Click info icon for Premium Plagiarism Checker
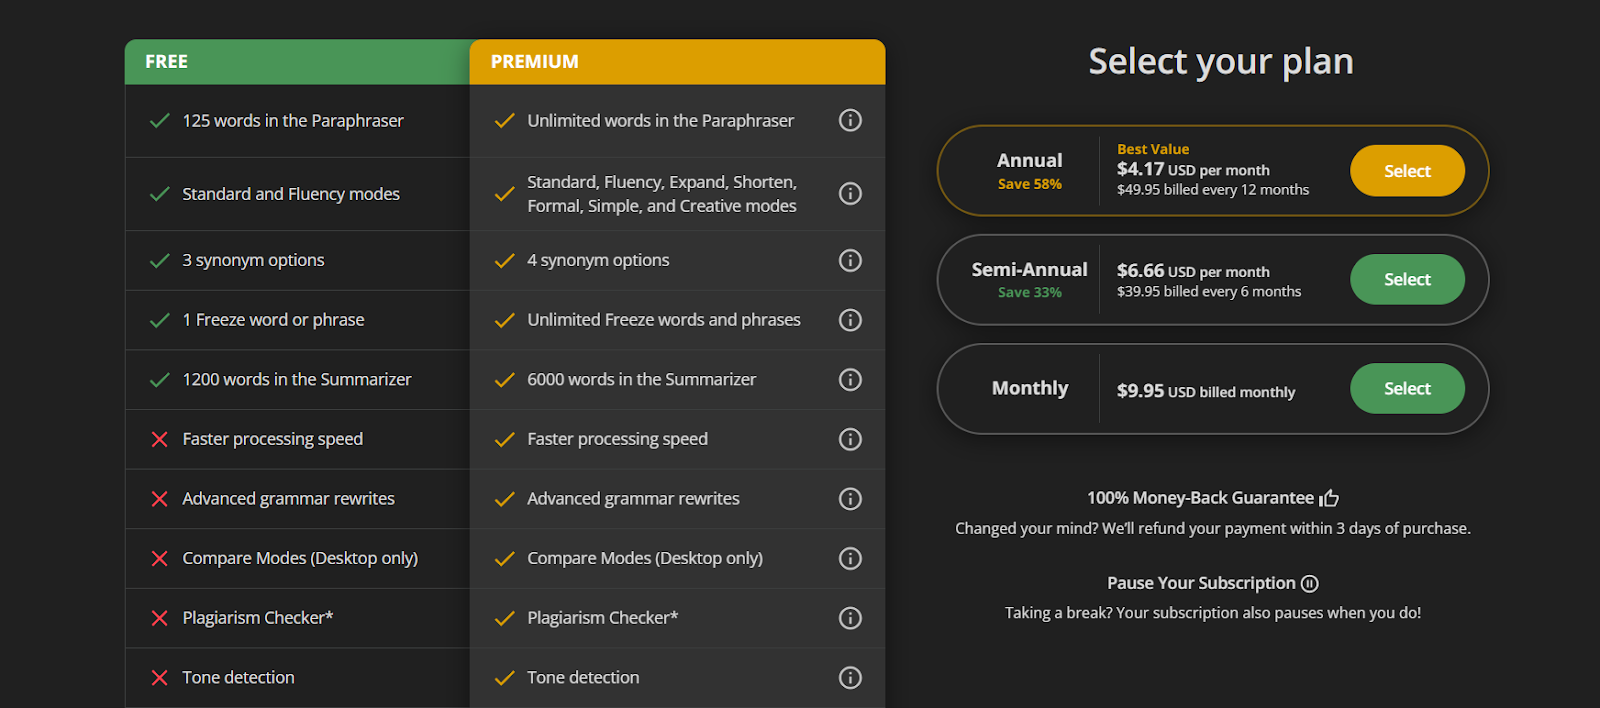Screen dimensions: 1600x708 tap(850, 618)
